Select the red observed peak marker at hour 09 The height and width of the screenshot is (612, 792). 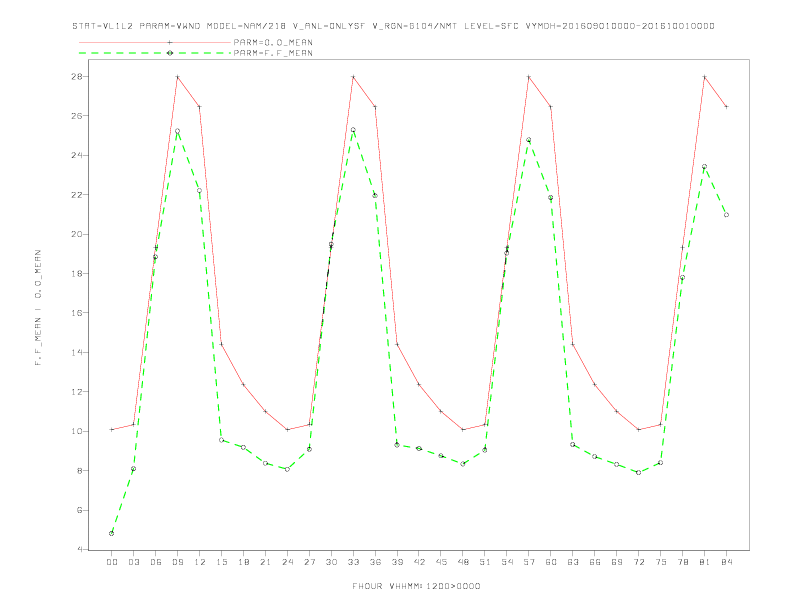click(x=177, y=77)
